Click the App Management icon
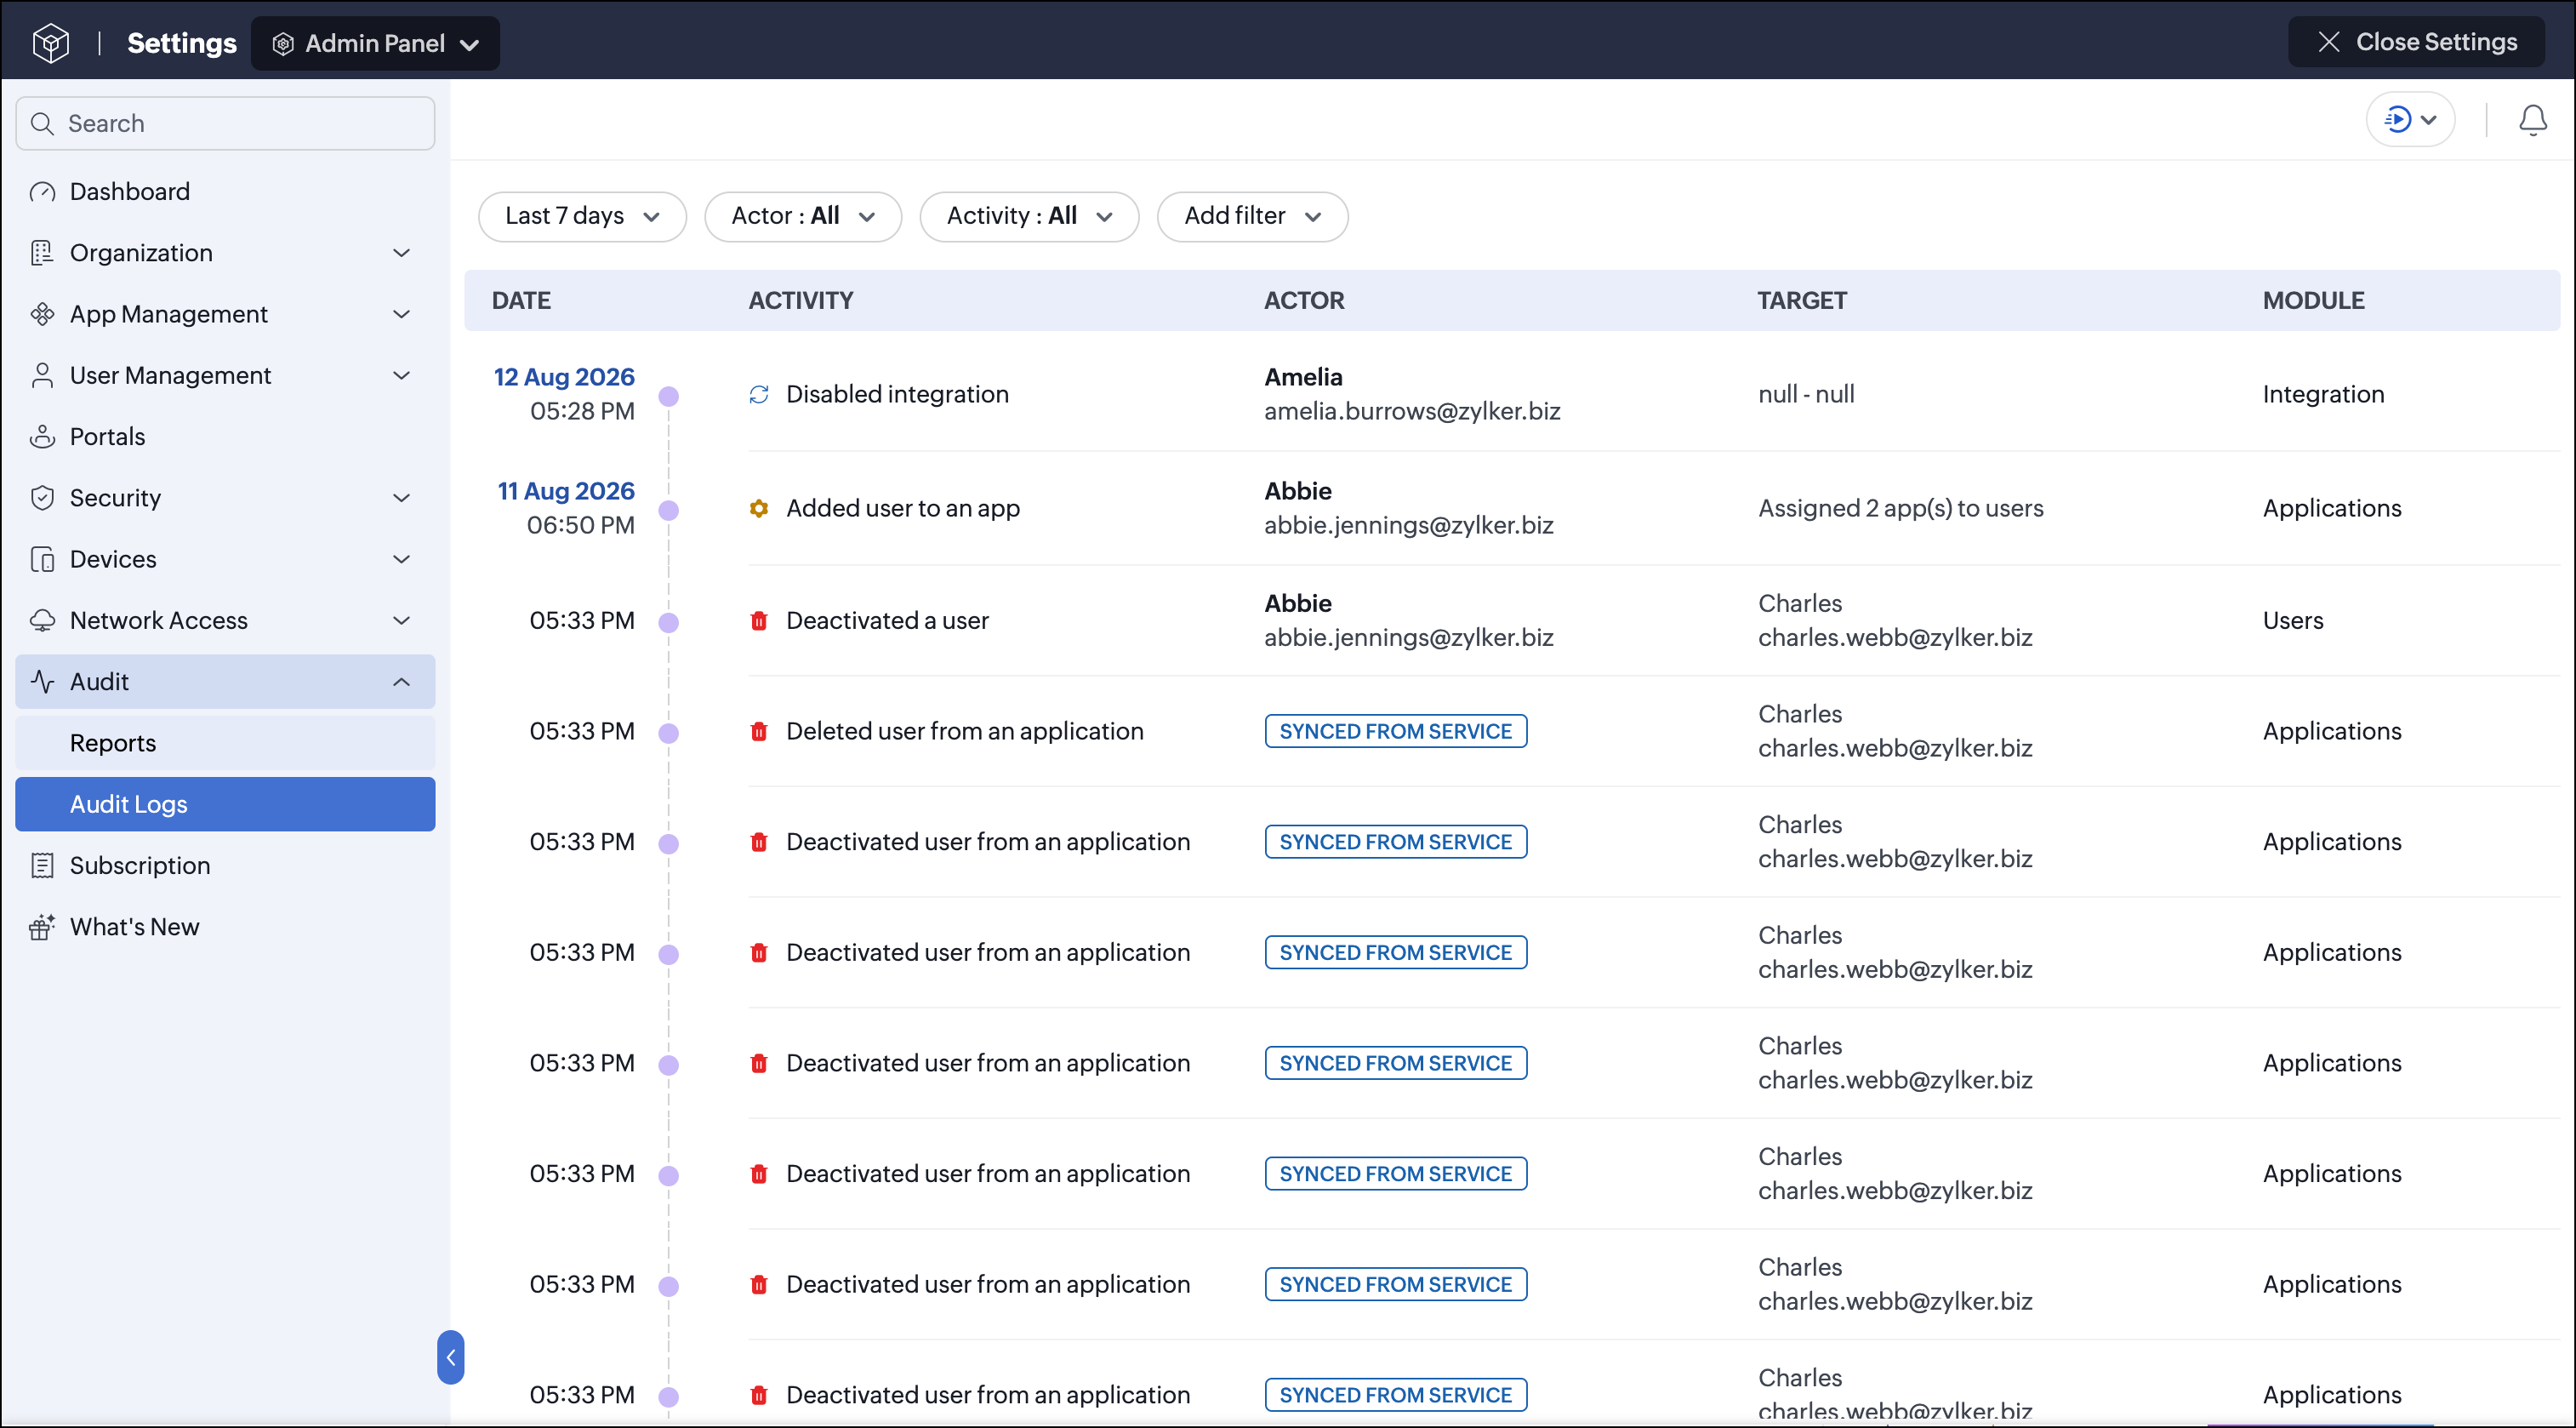This screenshot has width=2576, height=1428. click(42, 314)
